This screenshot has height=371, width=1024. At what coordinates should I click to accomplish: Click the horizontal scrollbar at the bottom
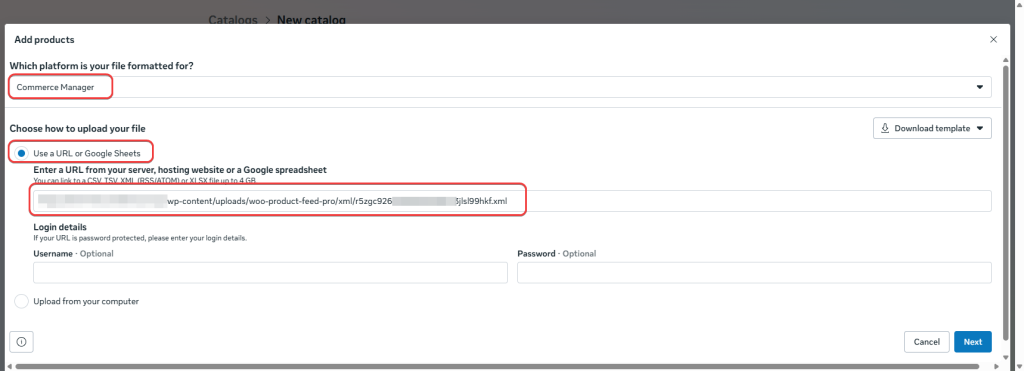497,366
